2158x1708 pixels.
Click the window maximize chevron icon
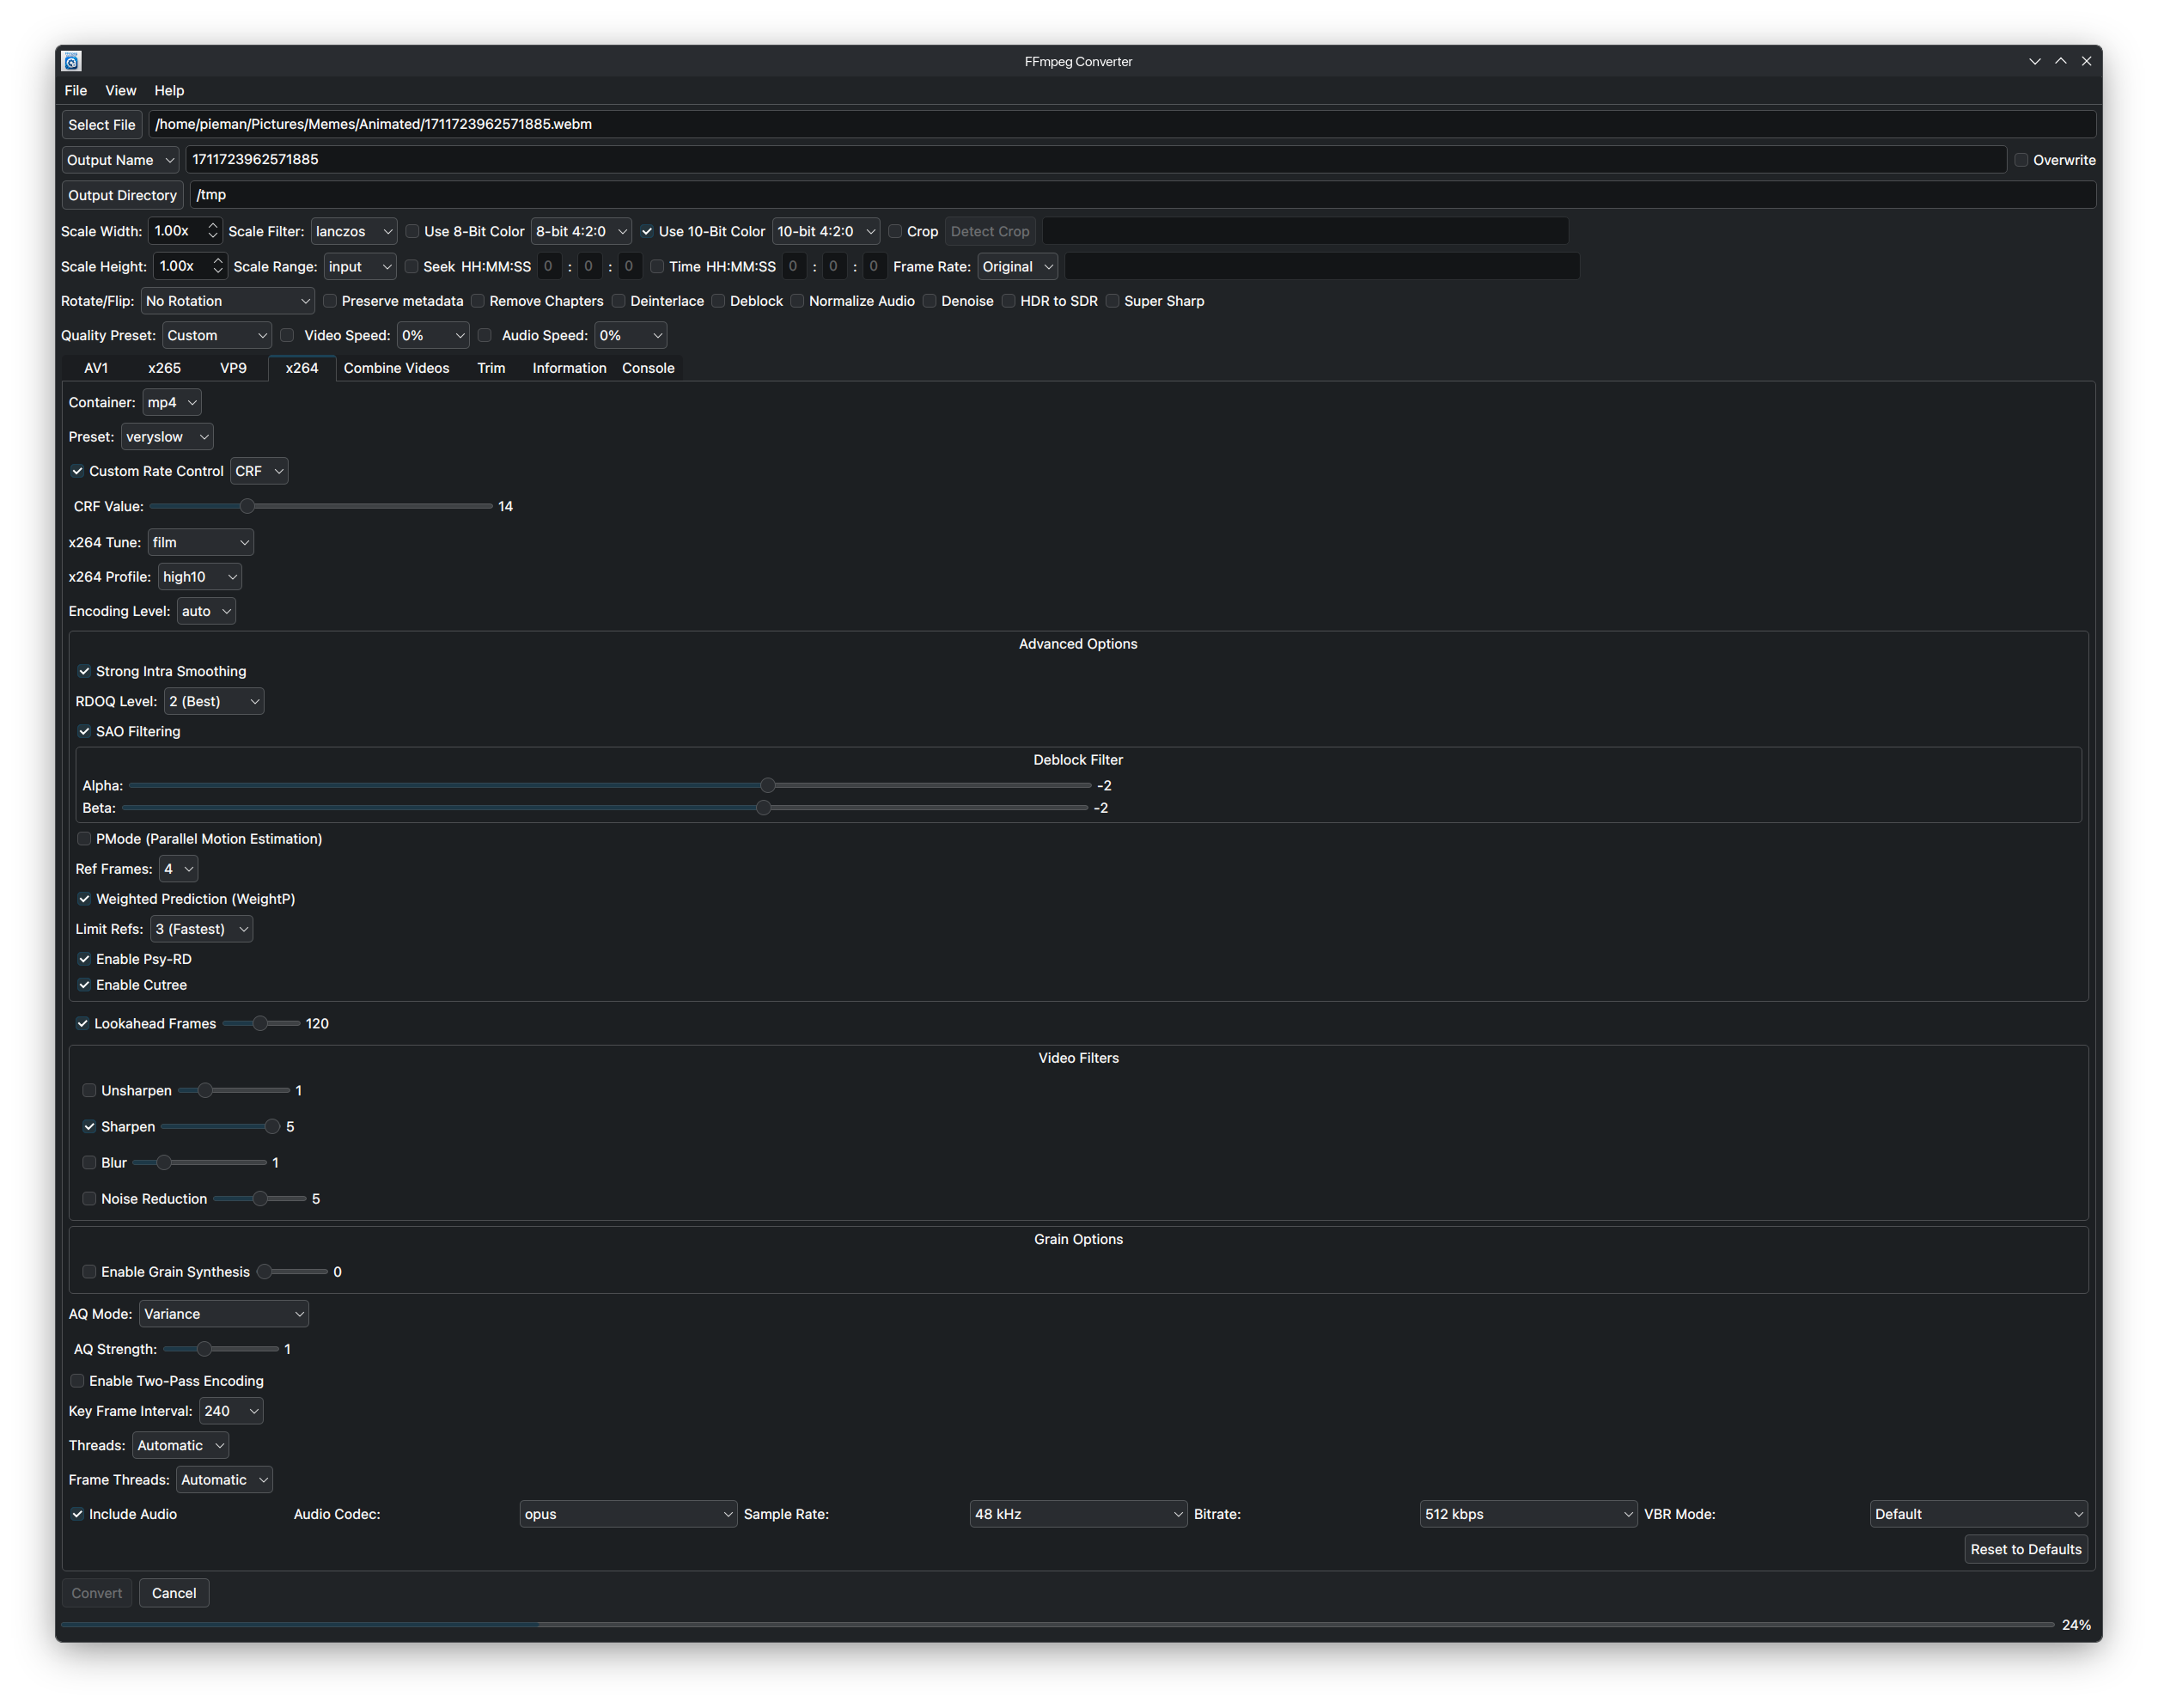[x=2060, y=61]
